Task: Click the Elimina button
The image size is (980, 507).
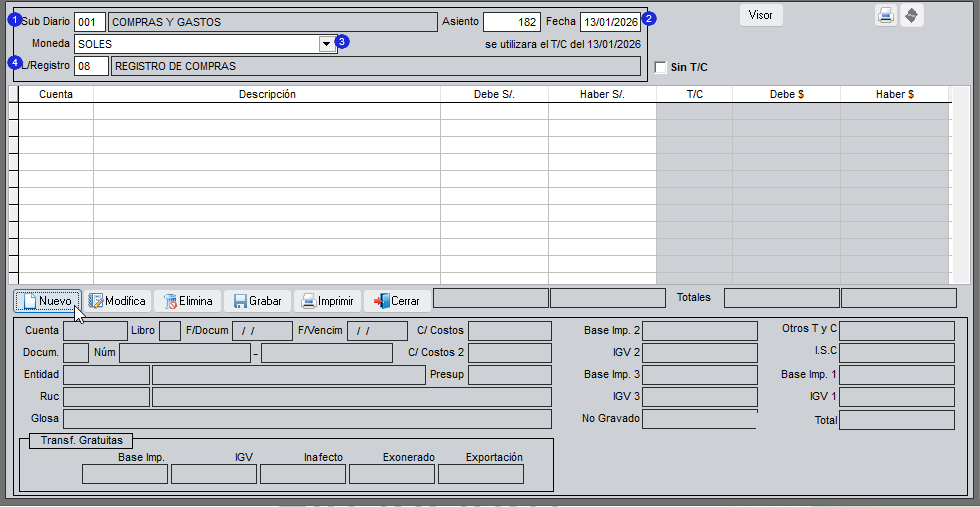Action: pos(188,301)
